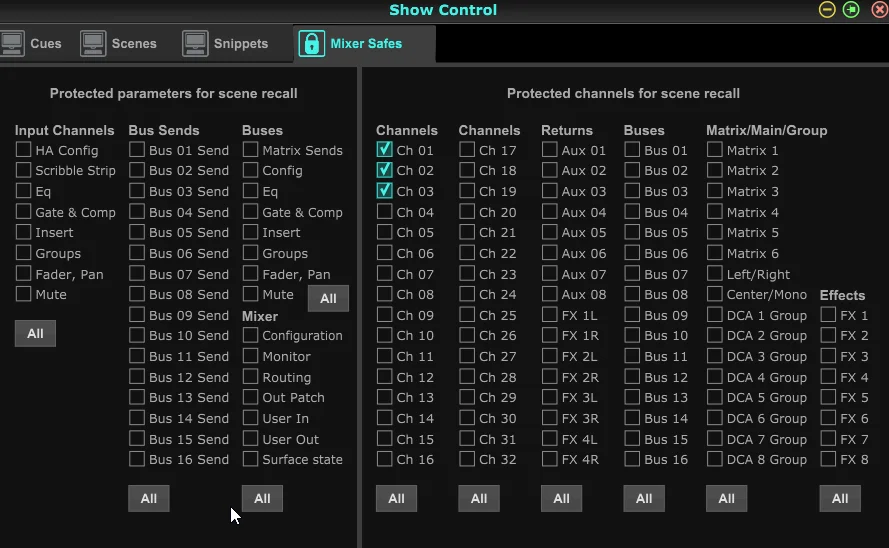This screenshot has width=889, height=548.
Task: Enable the FX 1L return checkbox
Action: click(x=549, y=315)
